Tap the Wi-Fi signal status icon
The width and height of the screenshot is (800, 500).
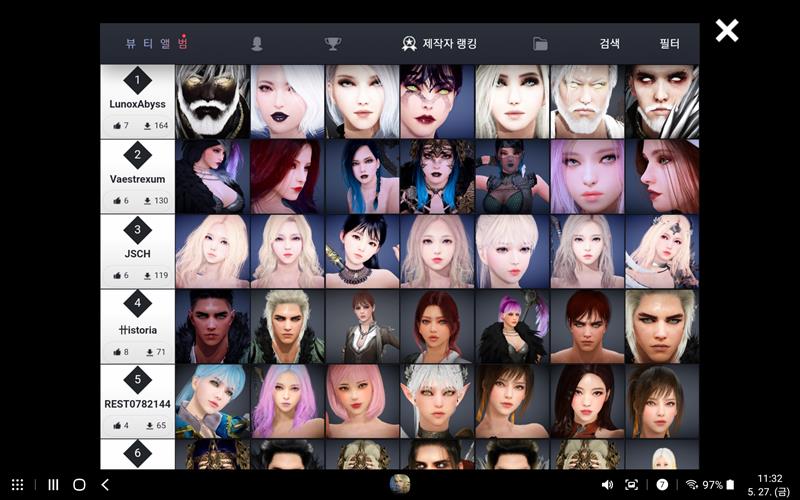(x=692, y=485)
